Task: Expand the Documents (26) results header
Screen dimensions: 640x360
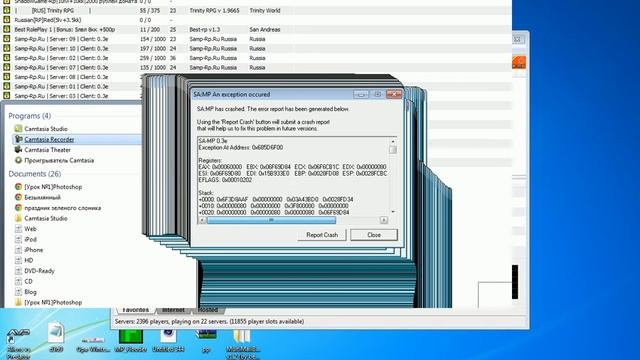Action: click(35, 174)
